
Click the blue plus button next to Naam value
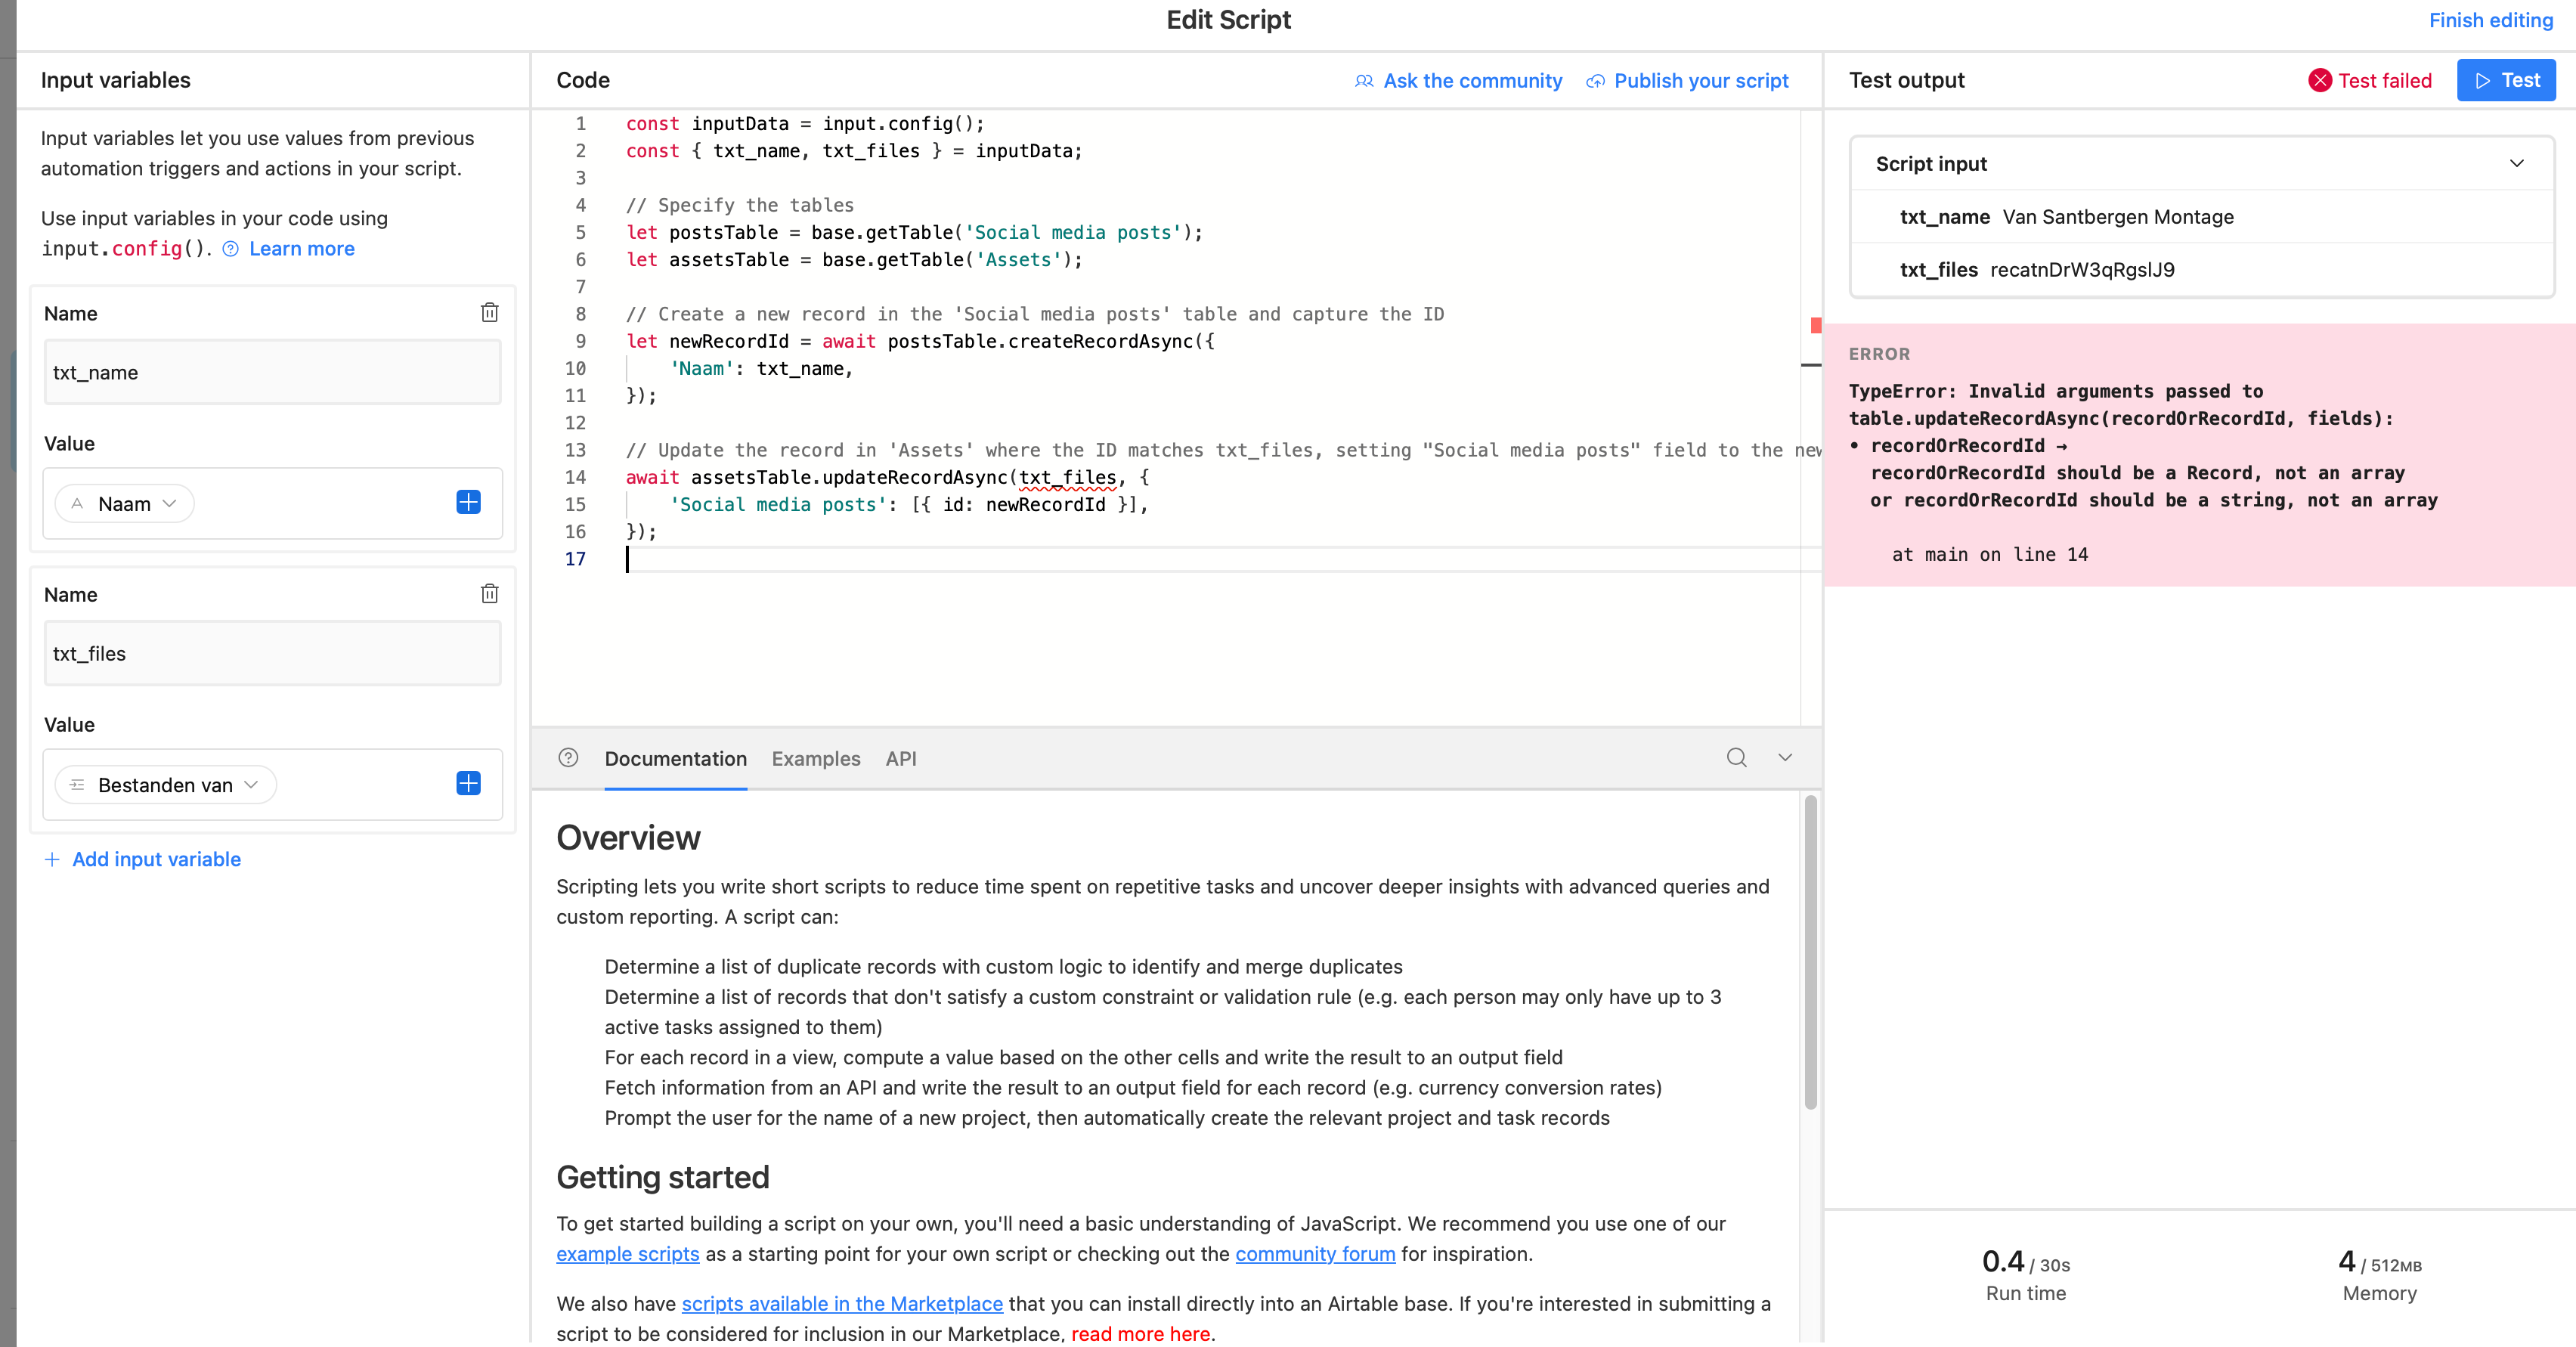point(468,502)
